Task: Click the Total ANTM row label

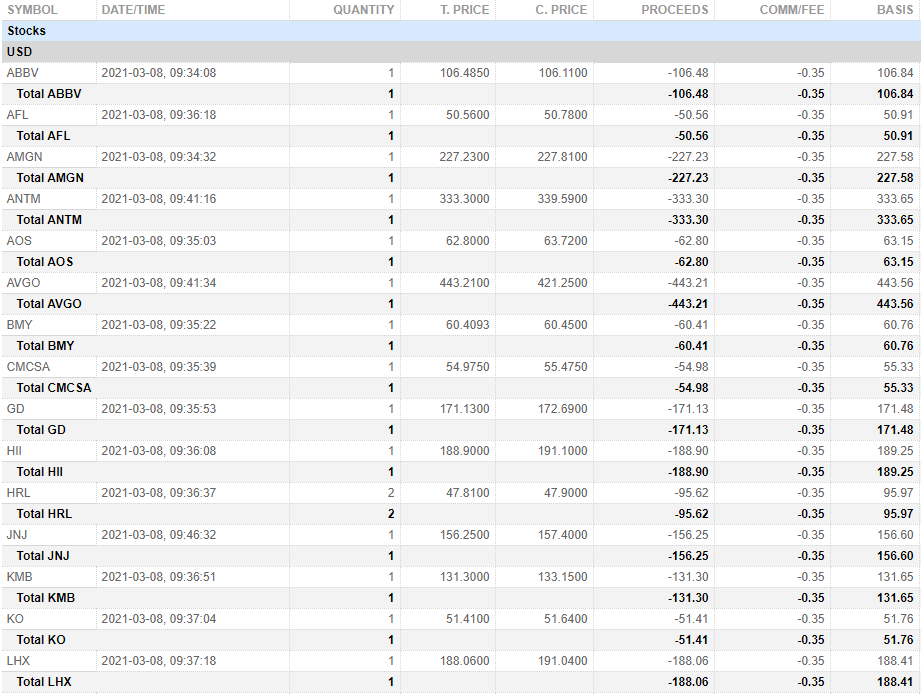Action: (x=49, y=220)
